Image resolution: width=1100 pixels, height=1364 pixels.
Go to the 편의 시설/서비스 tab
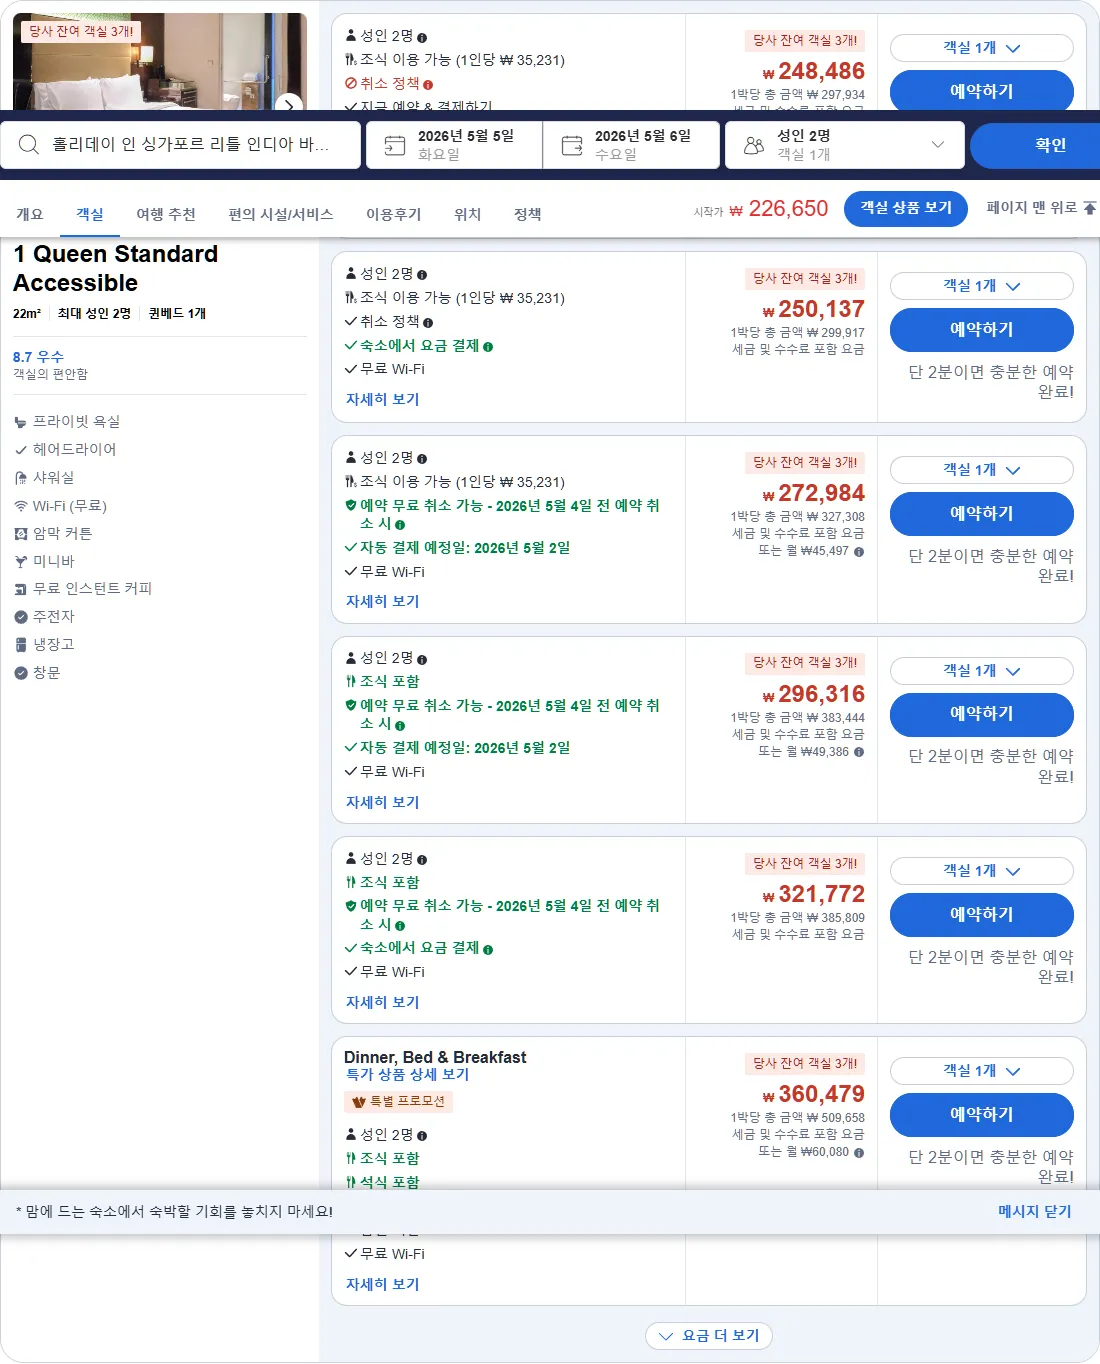[x=281, y=214]
